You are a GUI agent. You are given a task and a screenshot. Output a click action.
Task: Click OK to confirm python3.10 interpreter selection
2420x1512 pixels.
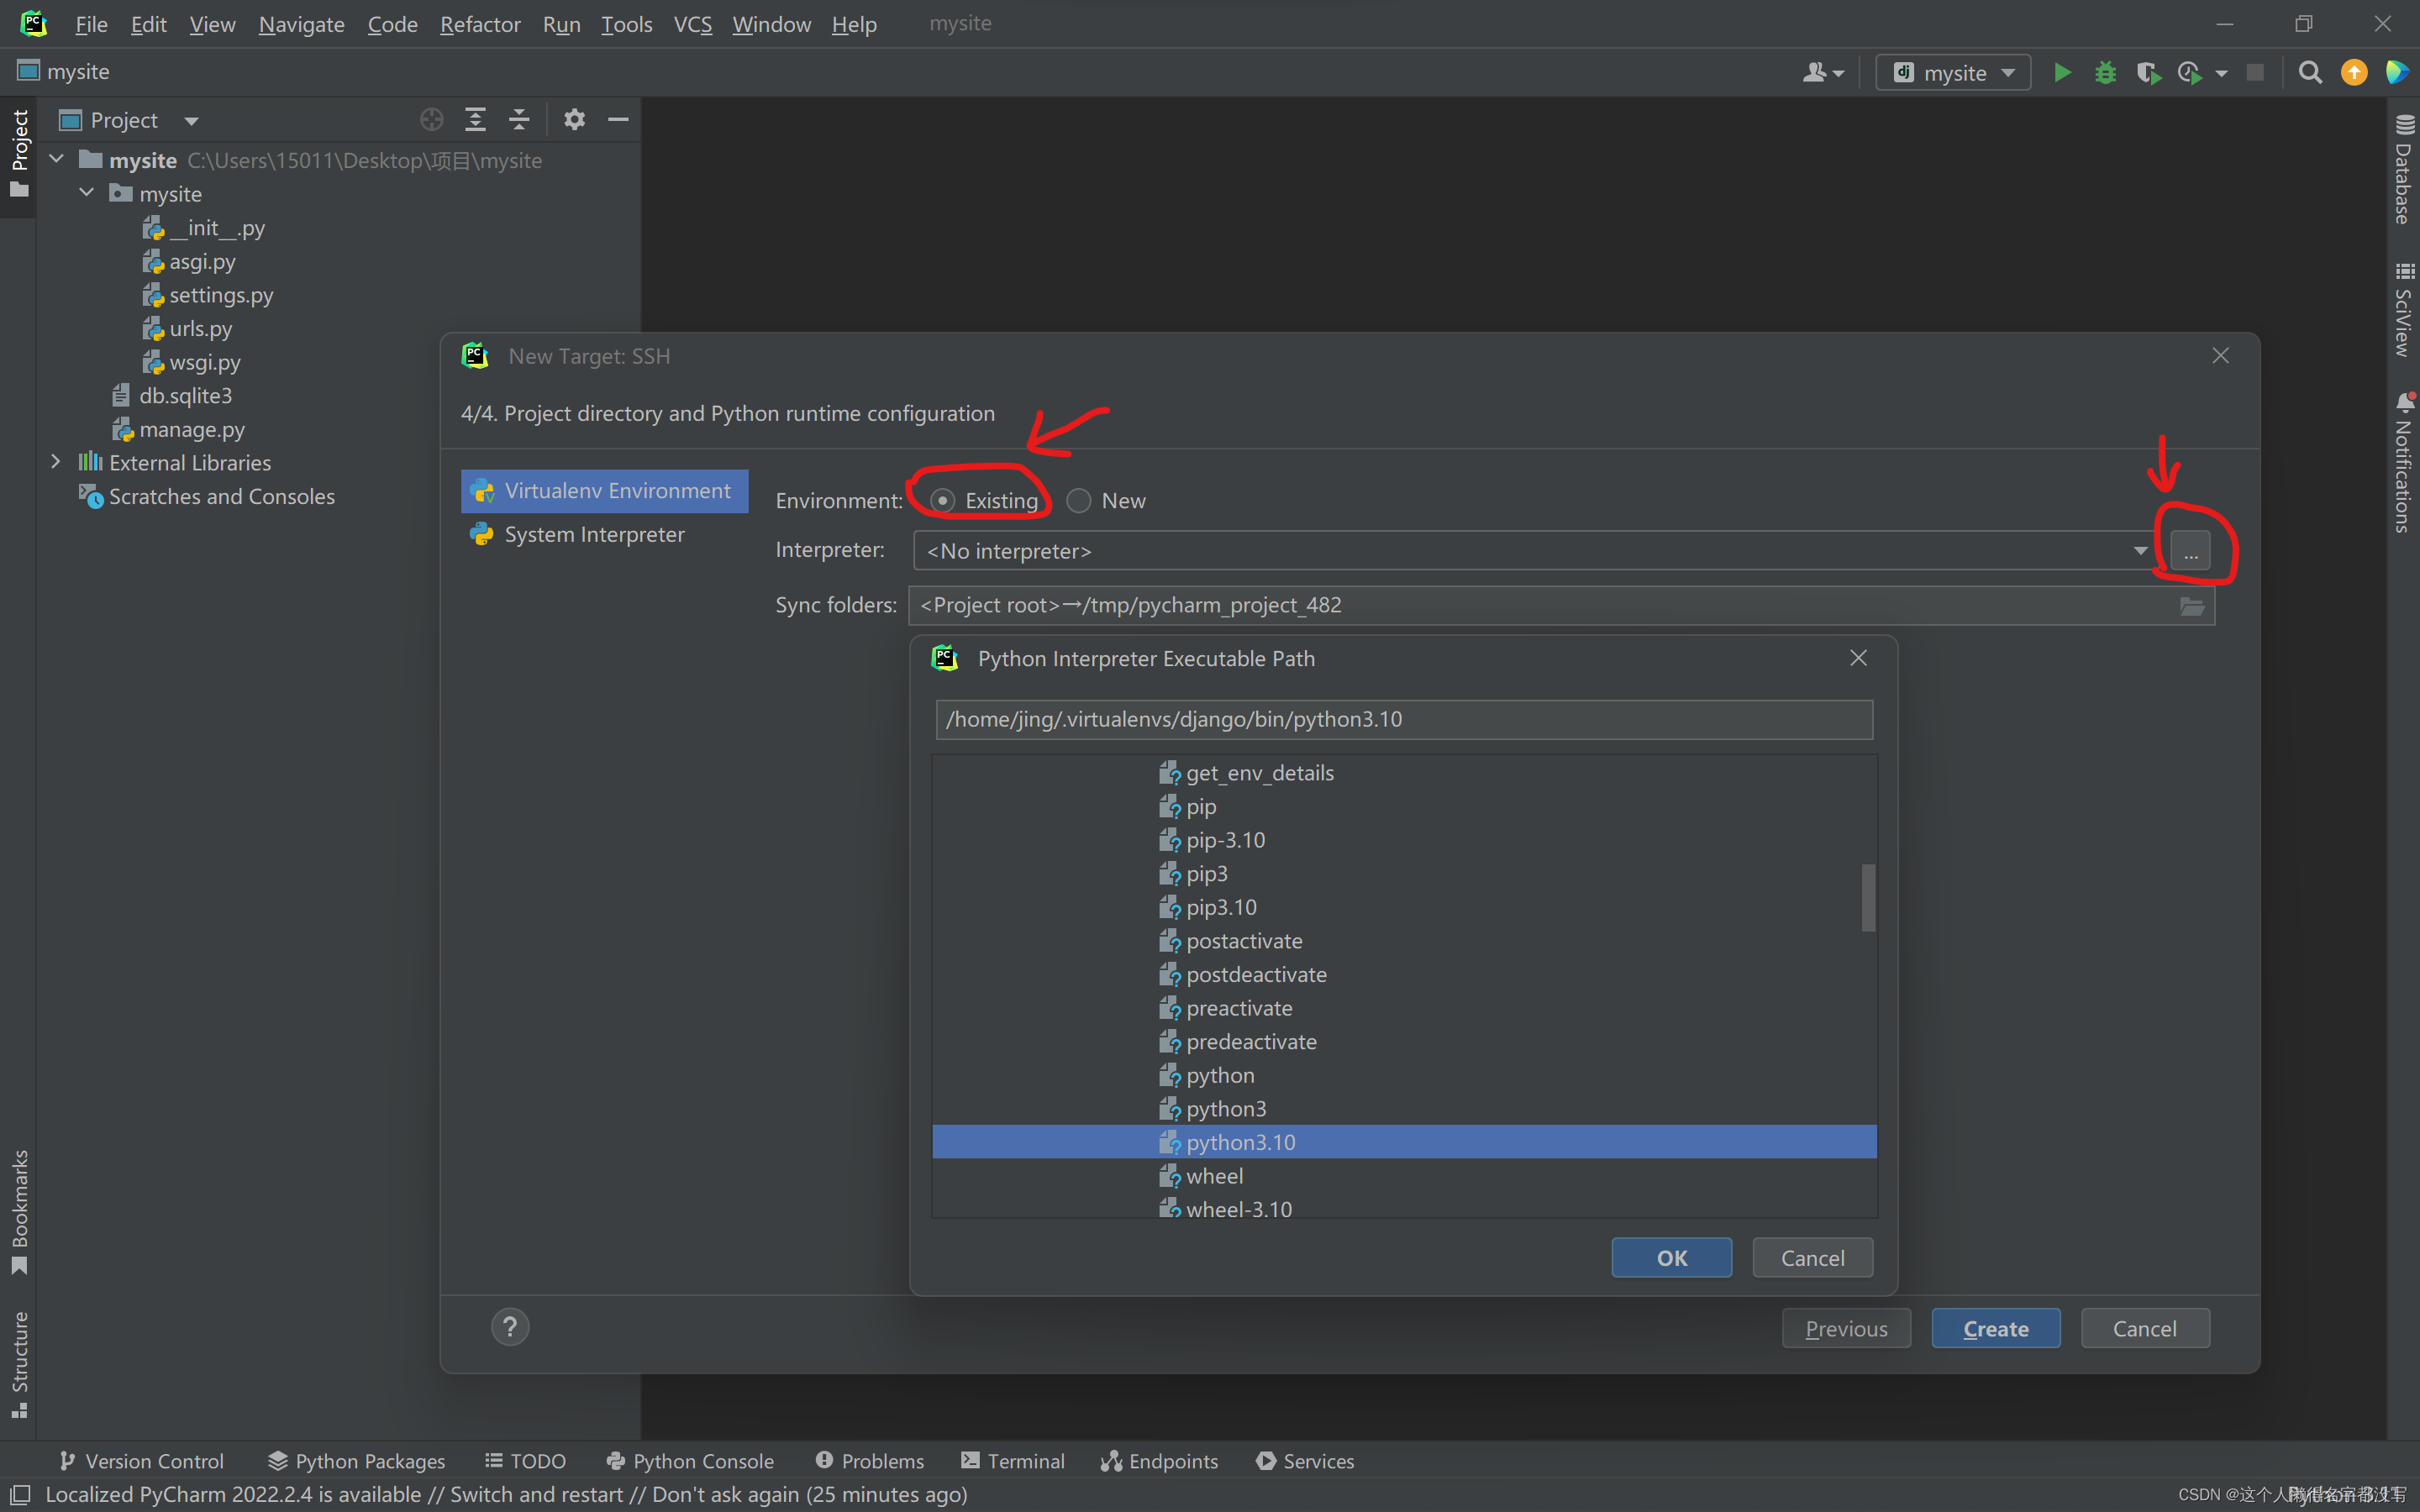(1670, 1256)
